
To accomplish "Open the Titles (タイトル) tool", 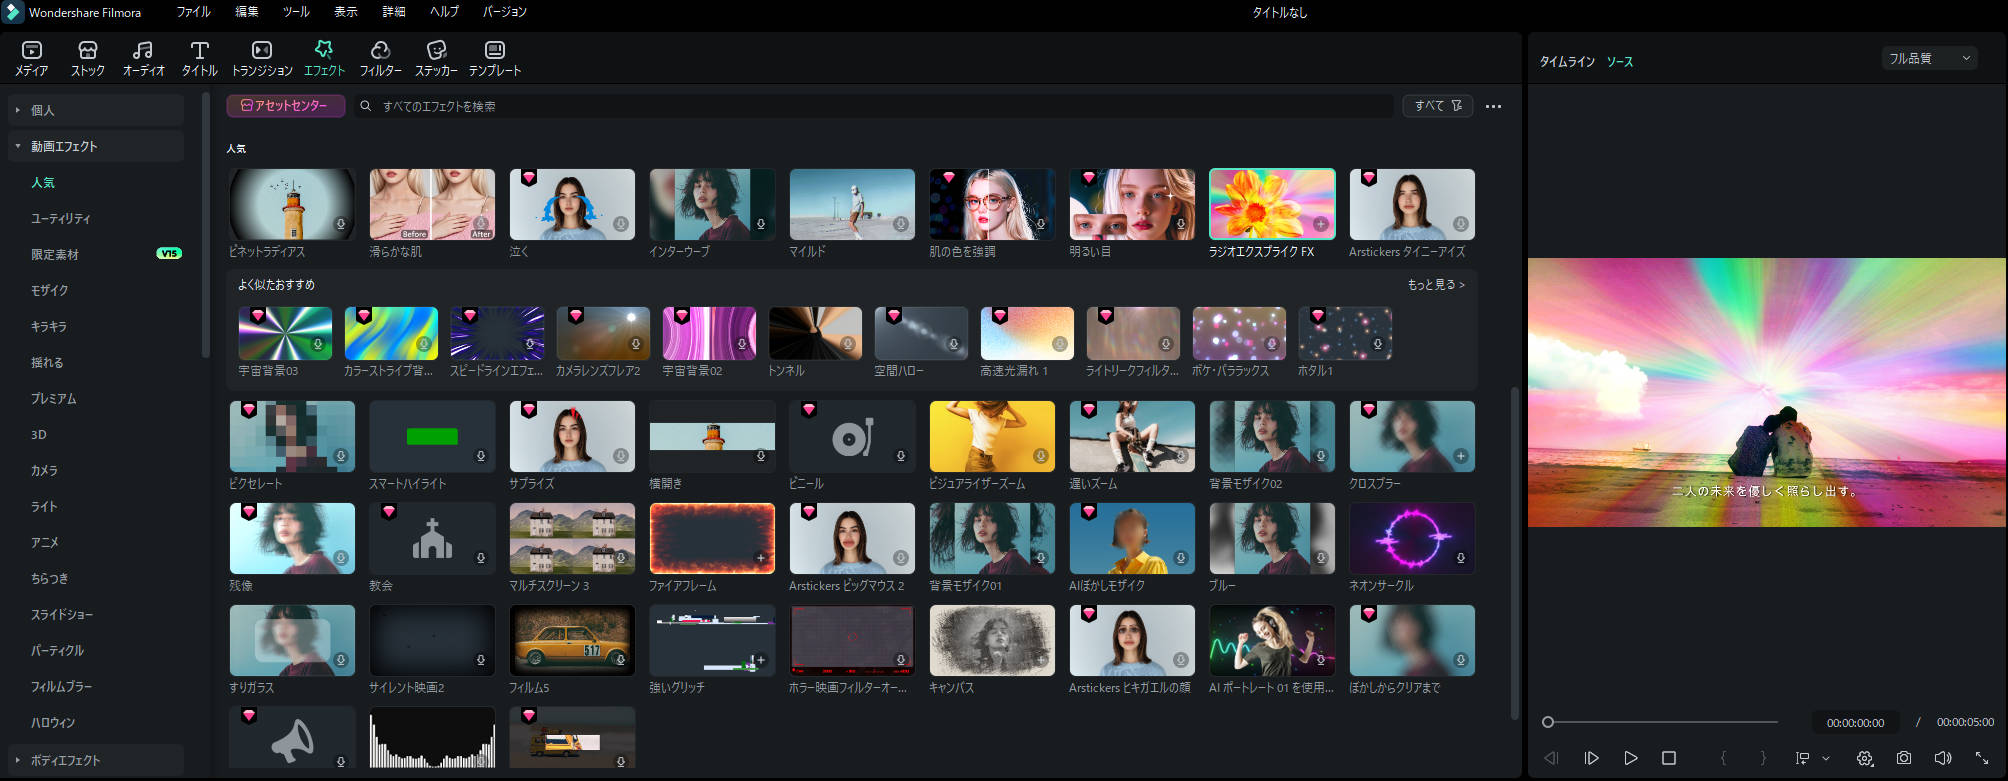I will 199,58.
